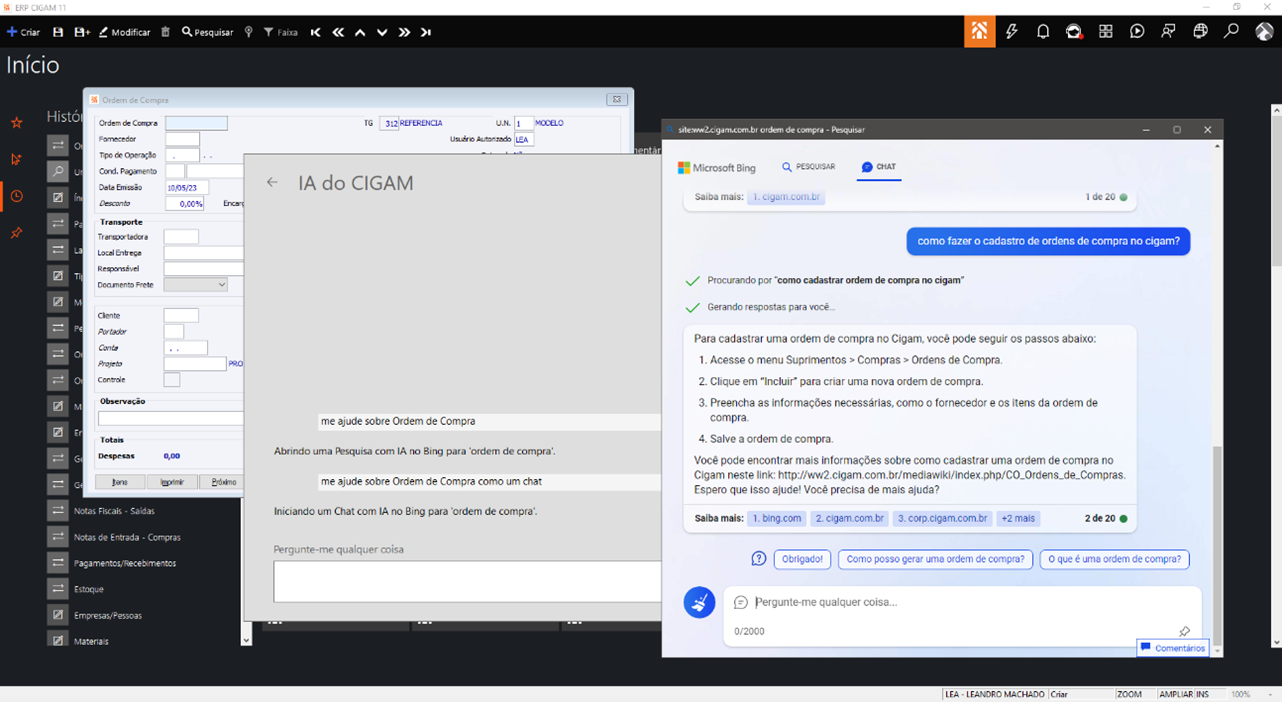Image resolution: width=1282 pixels, height=702 pixels.
Task: Click the IA do CIGAM question text box
Action: 468,581
